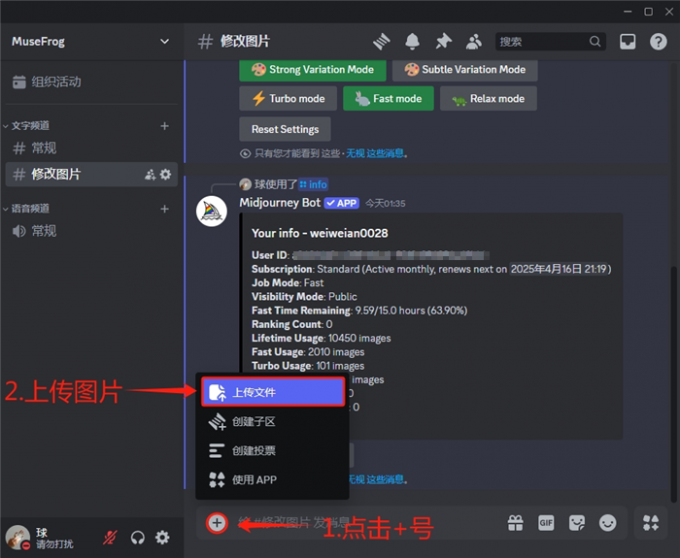Invite people to 修改图片 channel icon
Image resolution: width=680 pixels, height=558 pixels.
(x=150, y=174)
